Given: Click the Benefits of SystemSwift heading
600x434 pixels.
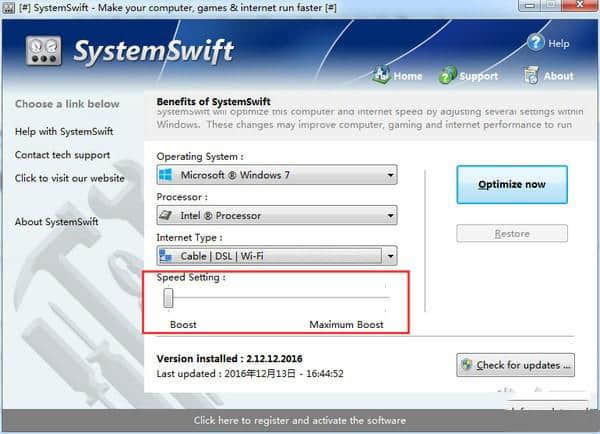Looking at the screenshot, I should pos(214,102).
